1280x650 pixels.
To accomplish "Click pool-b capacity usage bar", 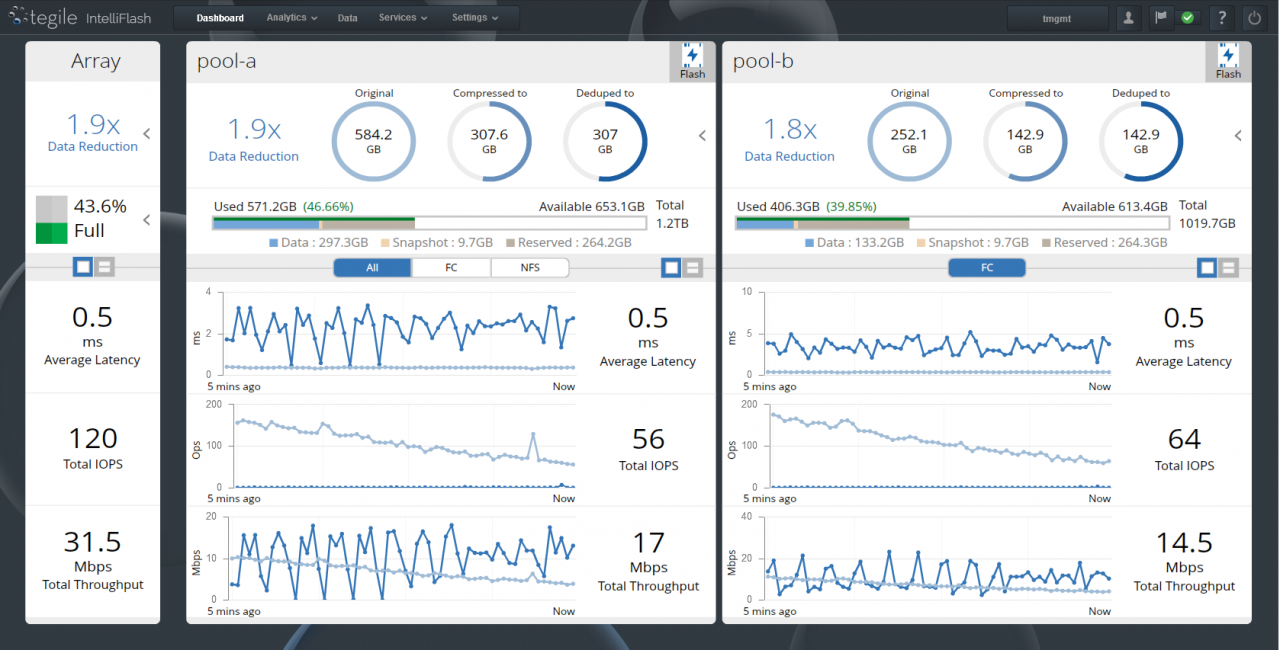I will click(x=953, y=223).
